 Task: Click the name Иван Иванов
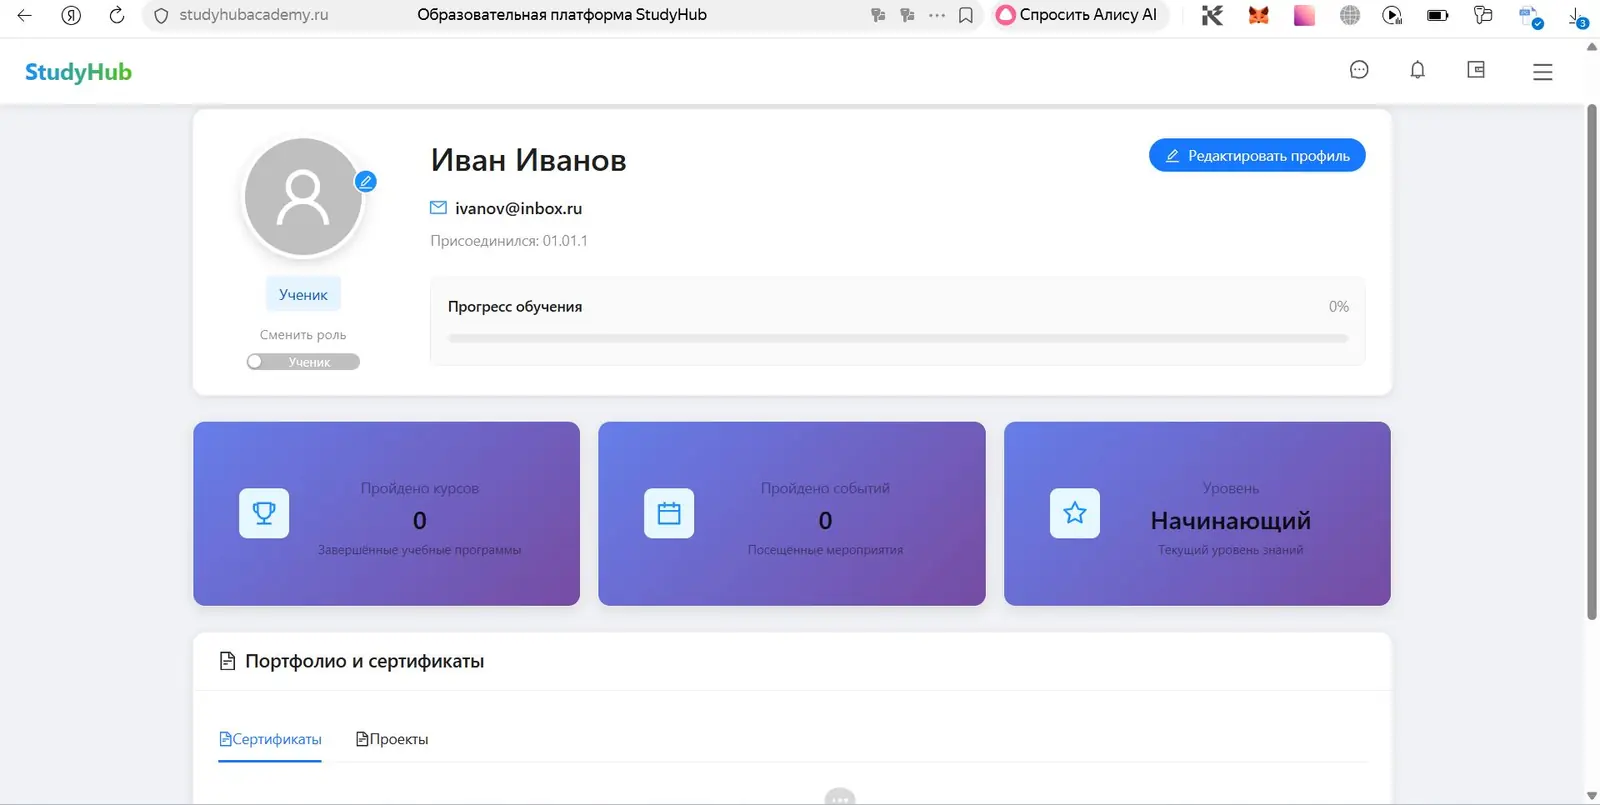click(x=528, y=160)
